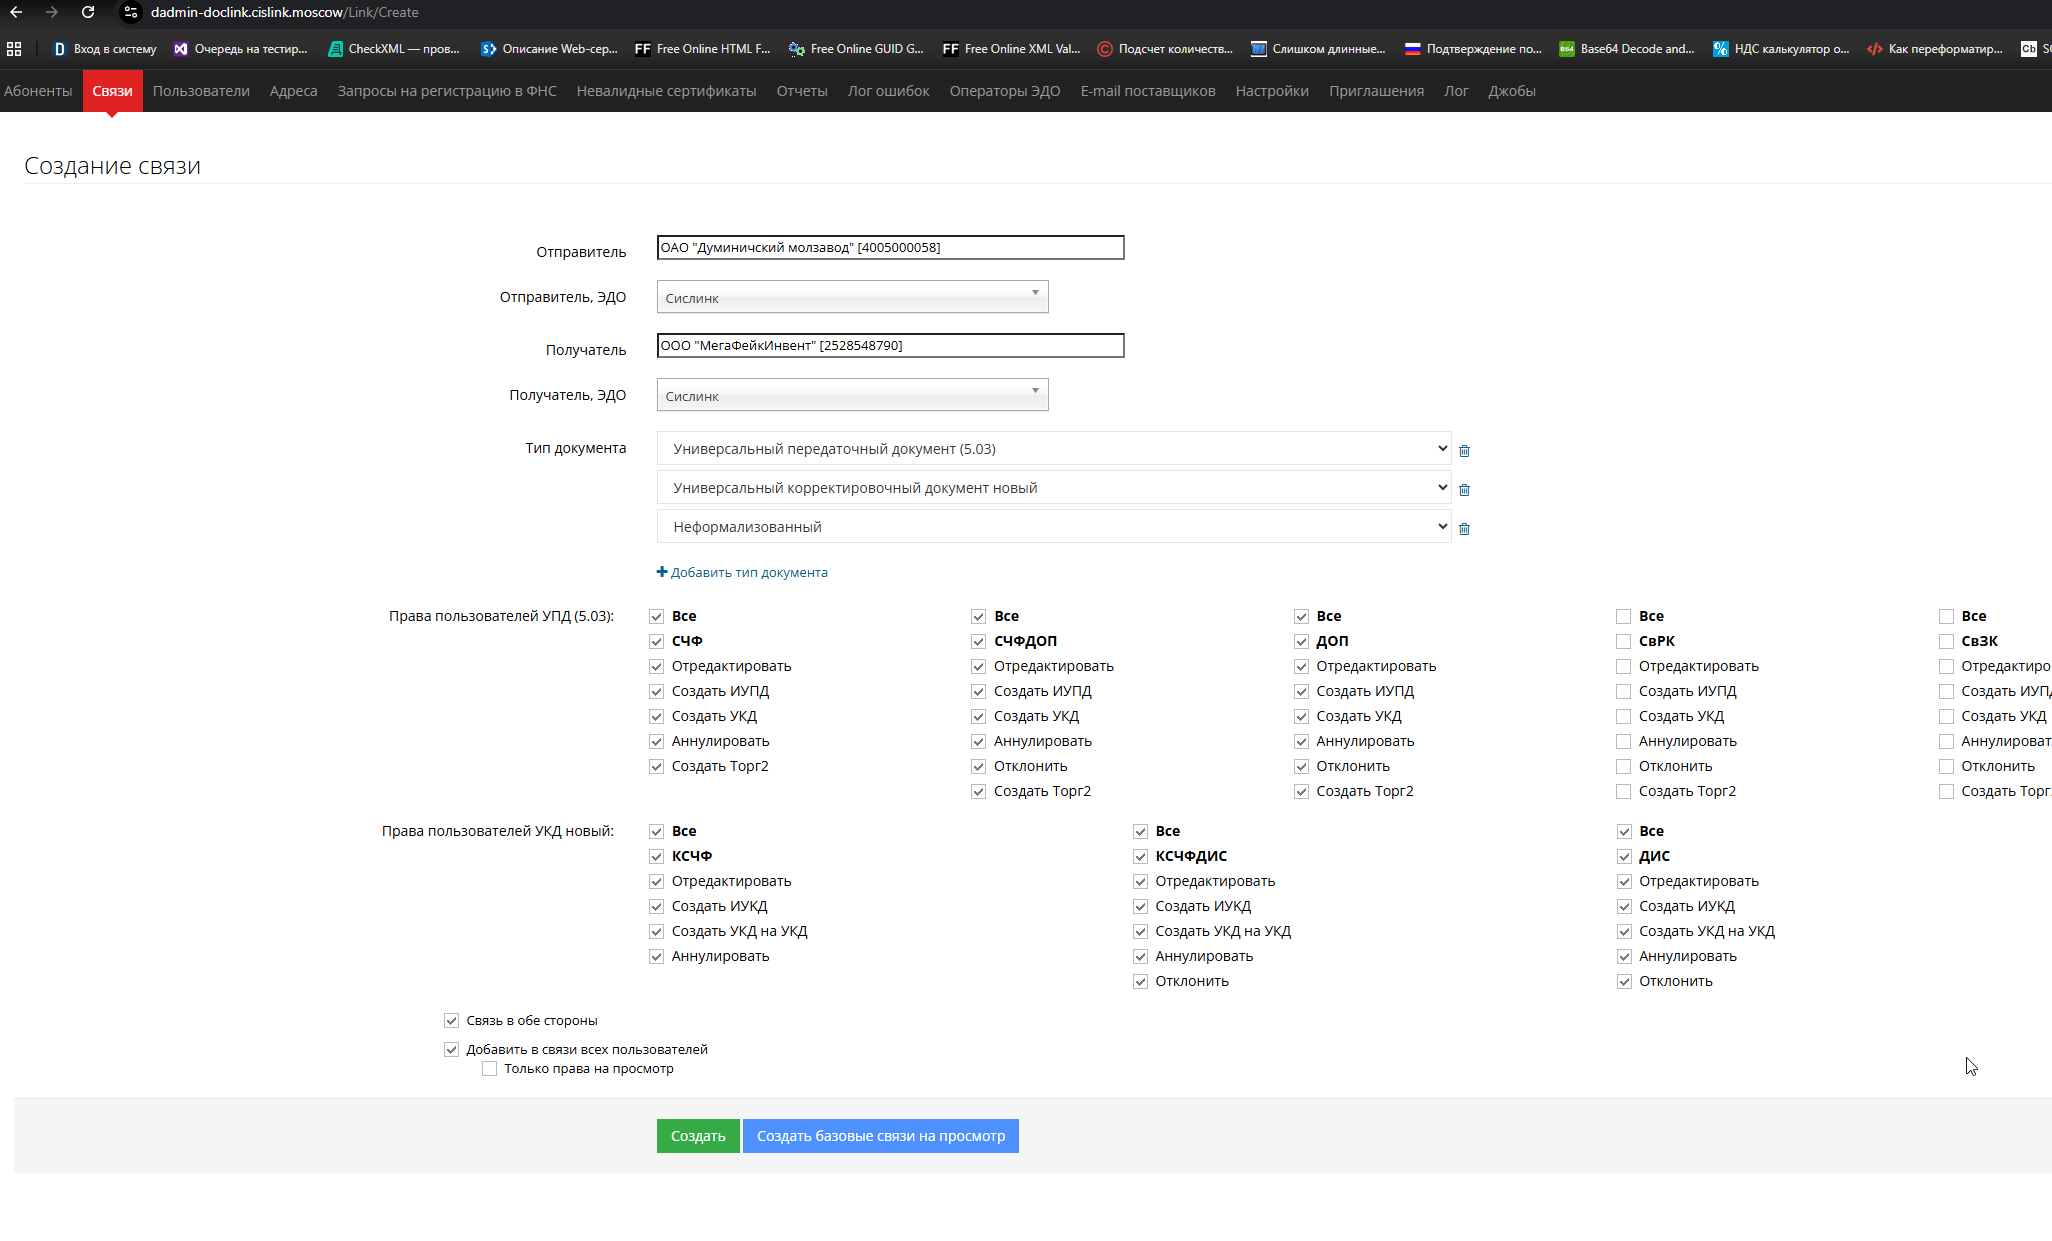
Task: Click the browser back arrow
Action: (x=16, y=12)
